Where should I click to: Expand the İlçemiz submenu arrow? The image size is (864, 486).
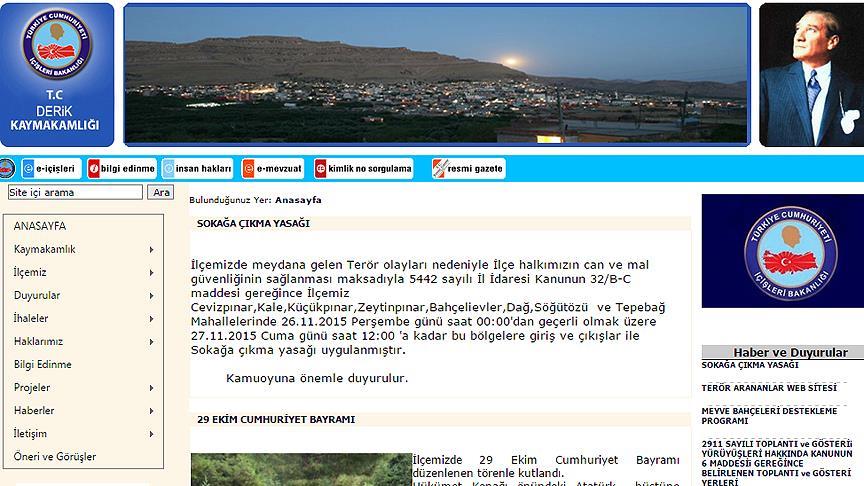coord(151,273)
